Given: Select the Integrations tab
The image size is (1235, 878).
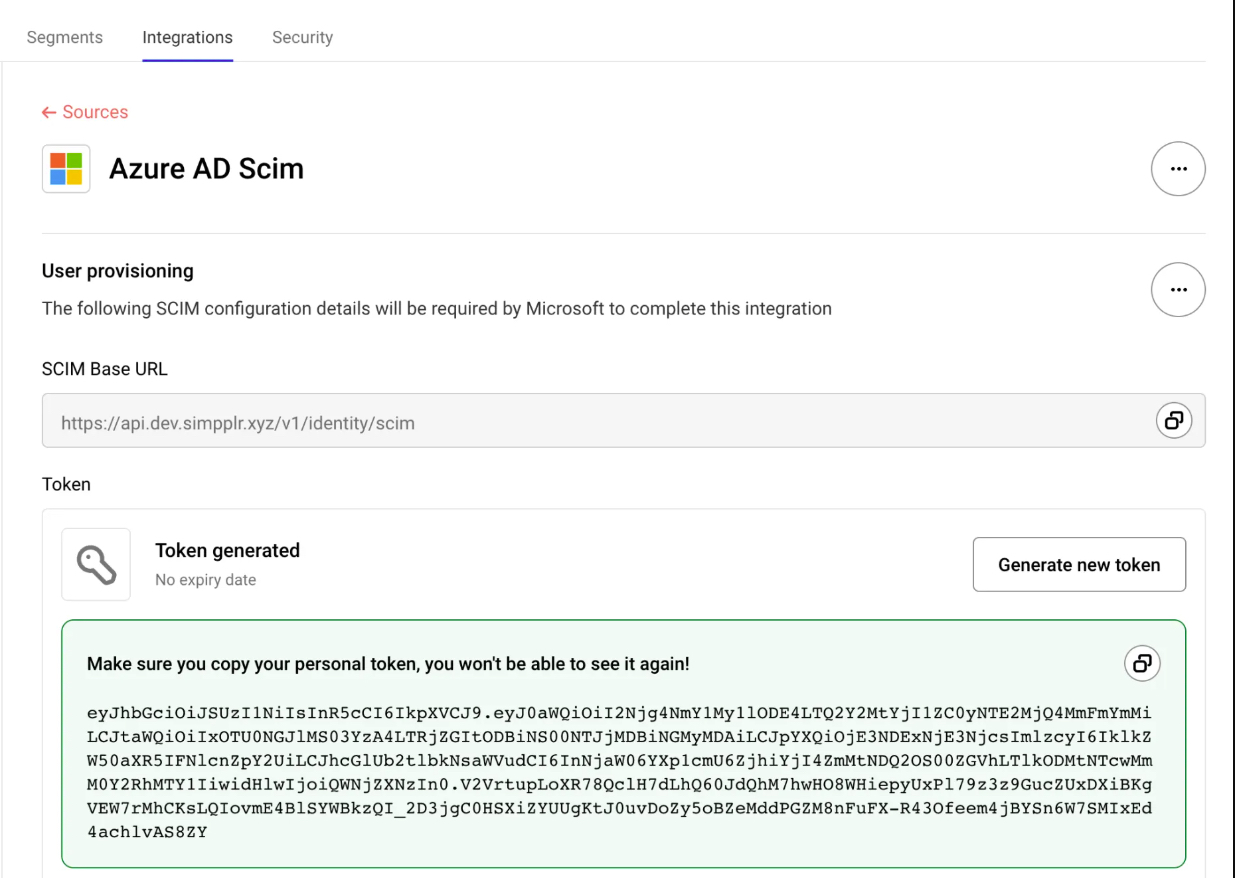Looking at the screenshot, I should [x=187, y=37].
